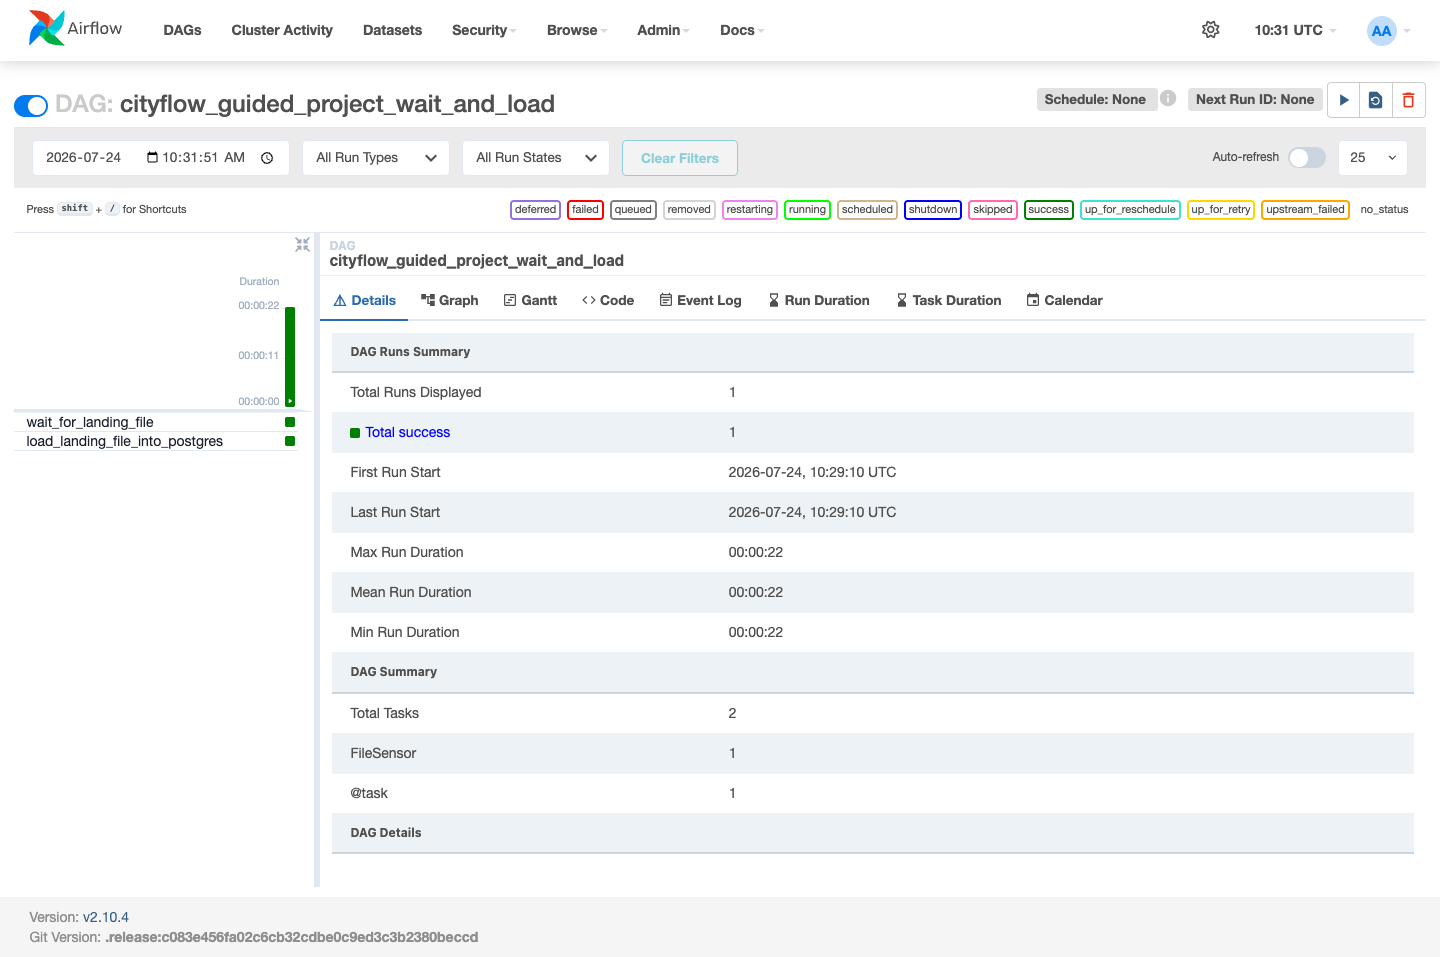
Task: Click the git version hash text
Action: pos(292,937)
